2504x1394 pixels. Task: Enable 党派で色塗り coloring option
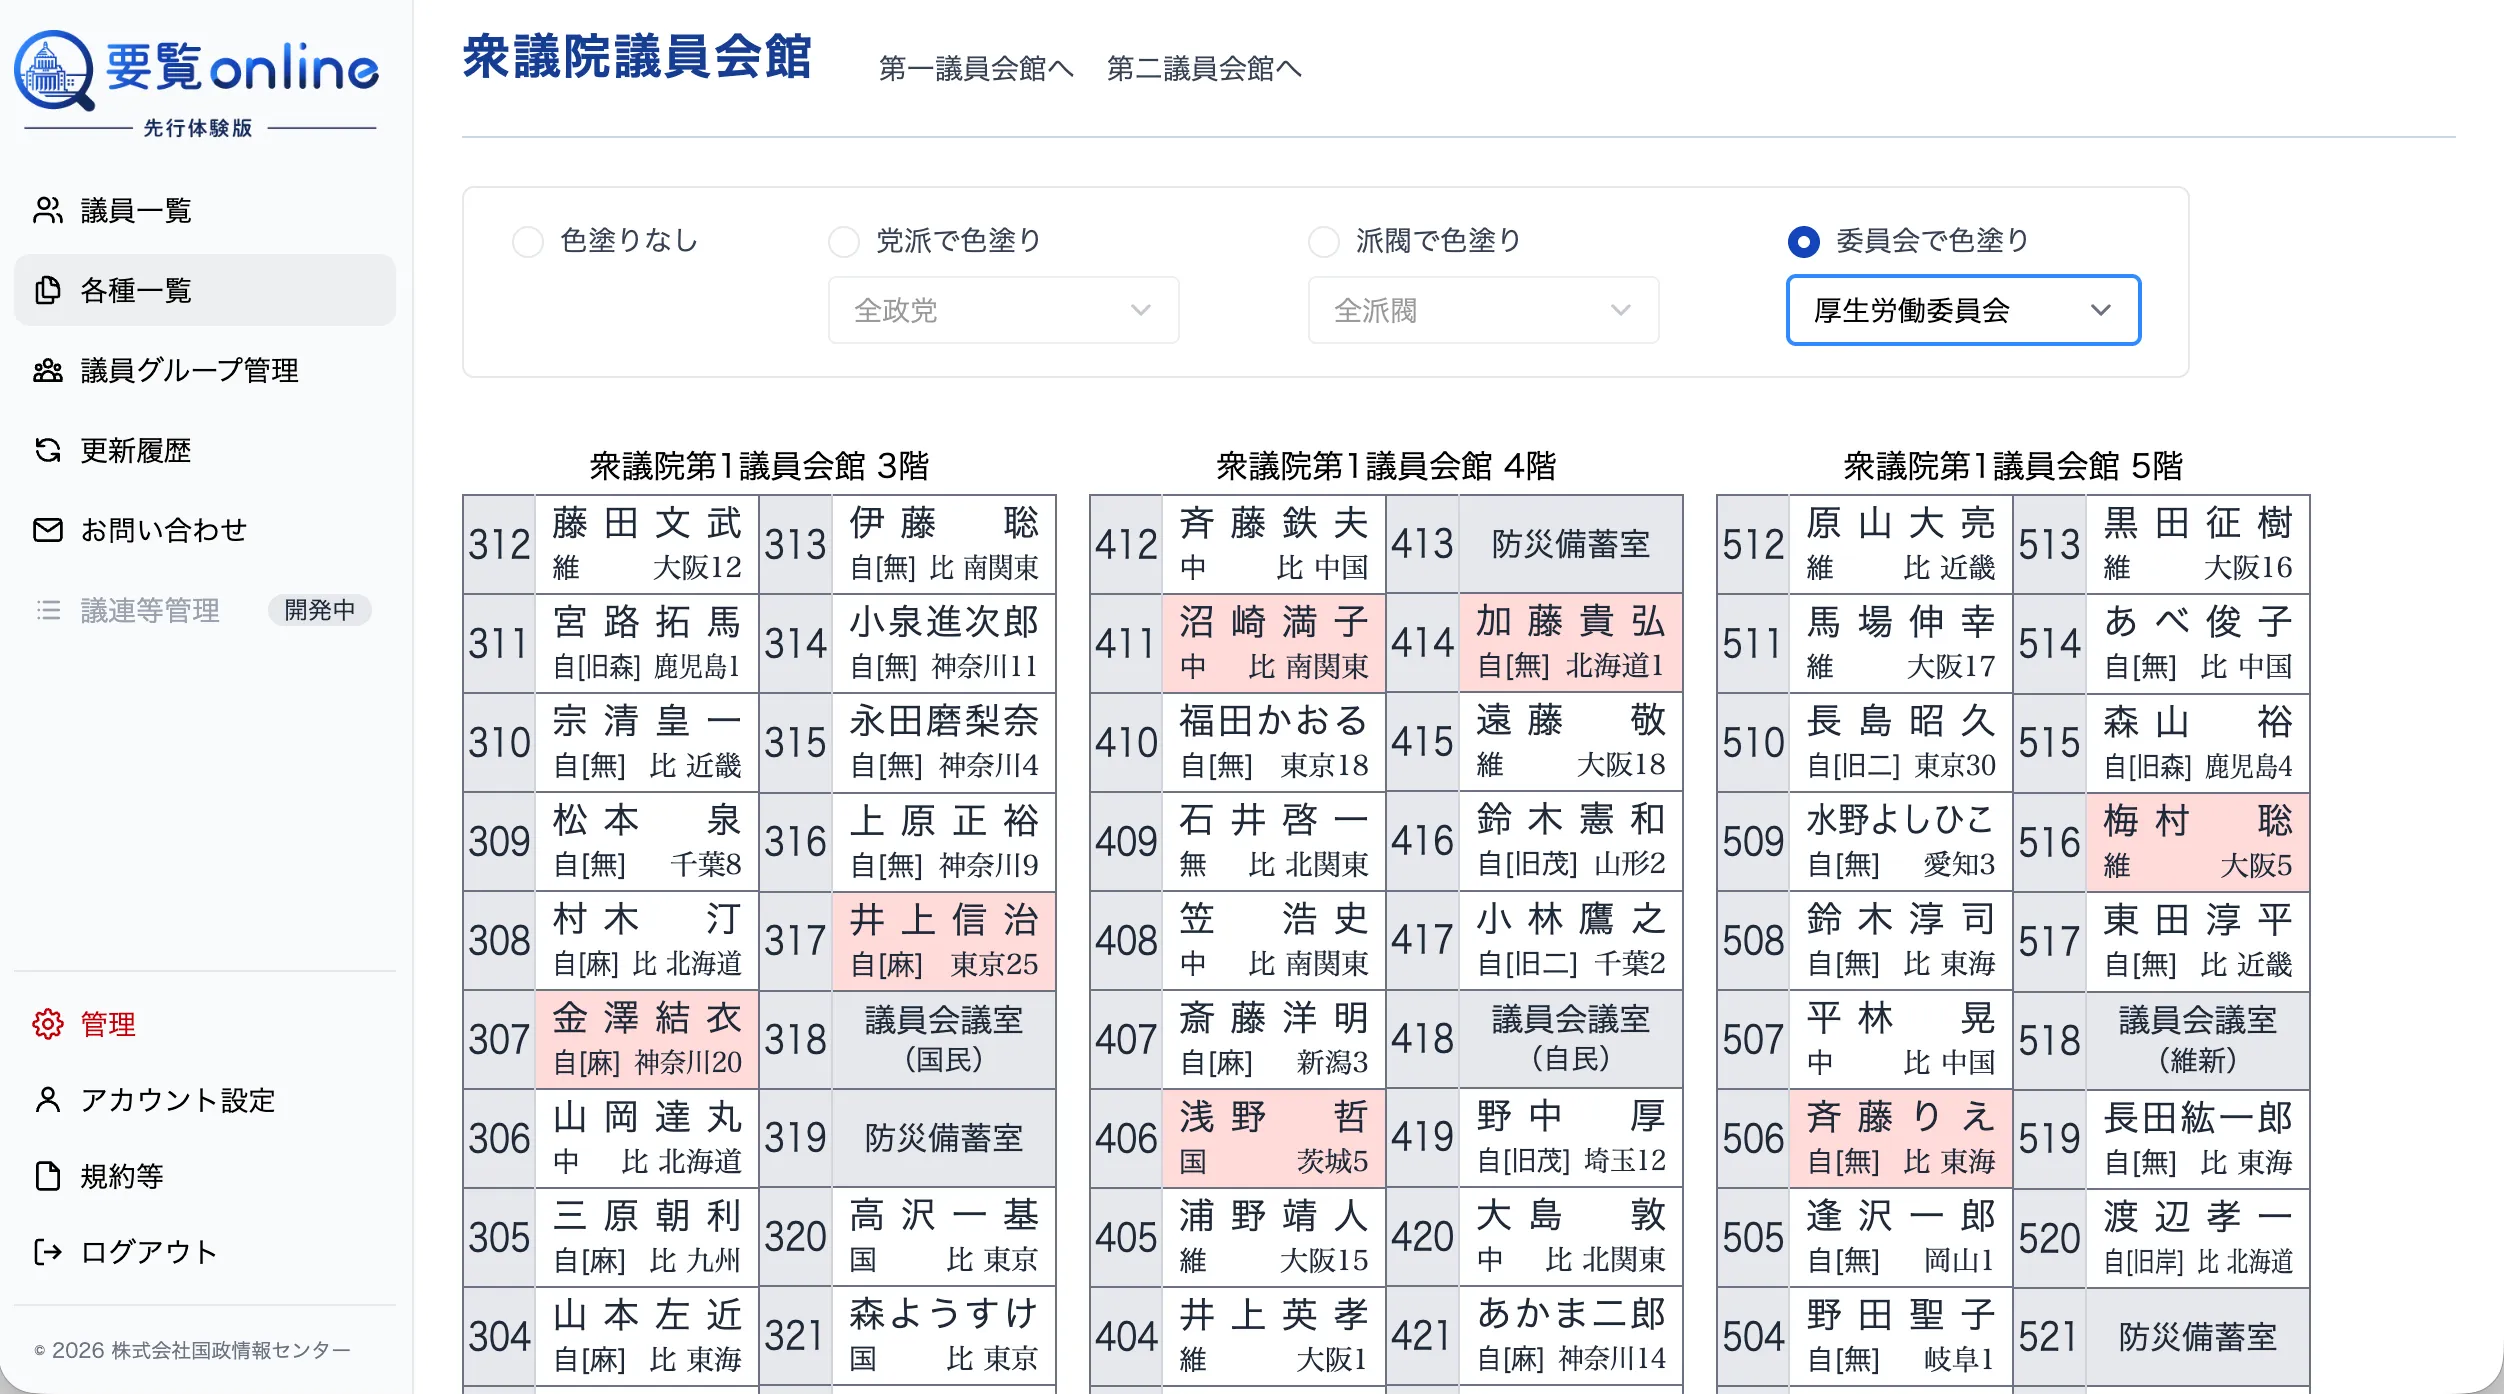pos(845,241)
